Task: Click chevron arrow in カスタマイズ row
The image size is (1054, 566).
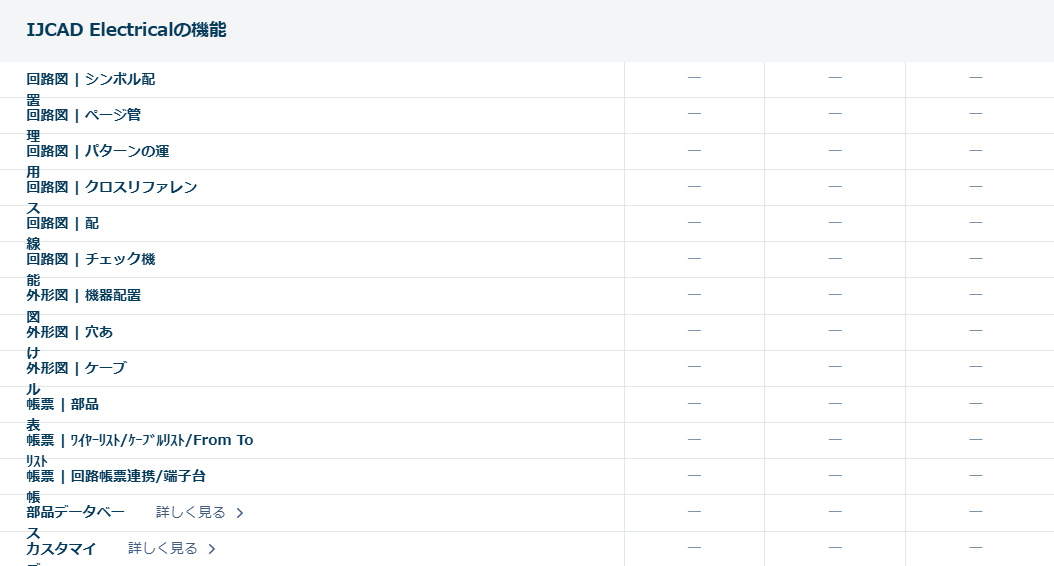Action: 212,549
